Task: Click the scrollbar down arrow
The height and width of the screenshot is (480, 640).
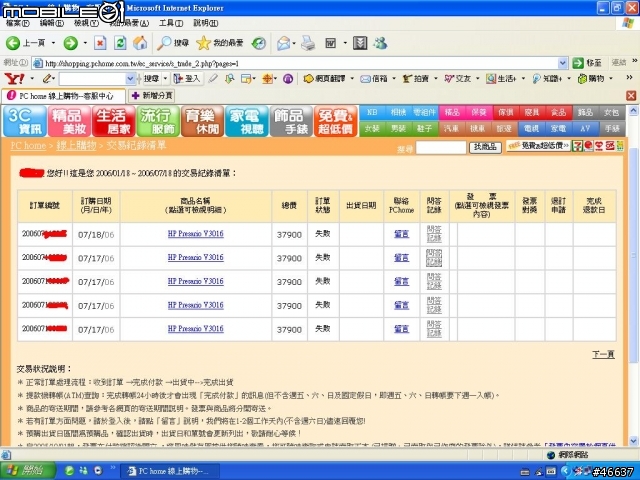Action: (x=633, y=441)
